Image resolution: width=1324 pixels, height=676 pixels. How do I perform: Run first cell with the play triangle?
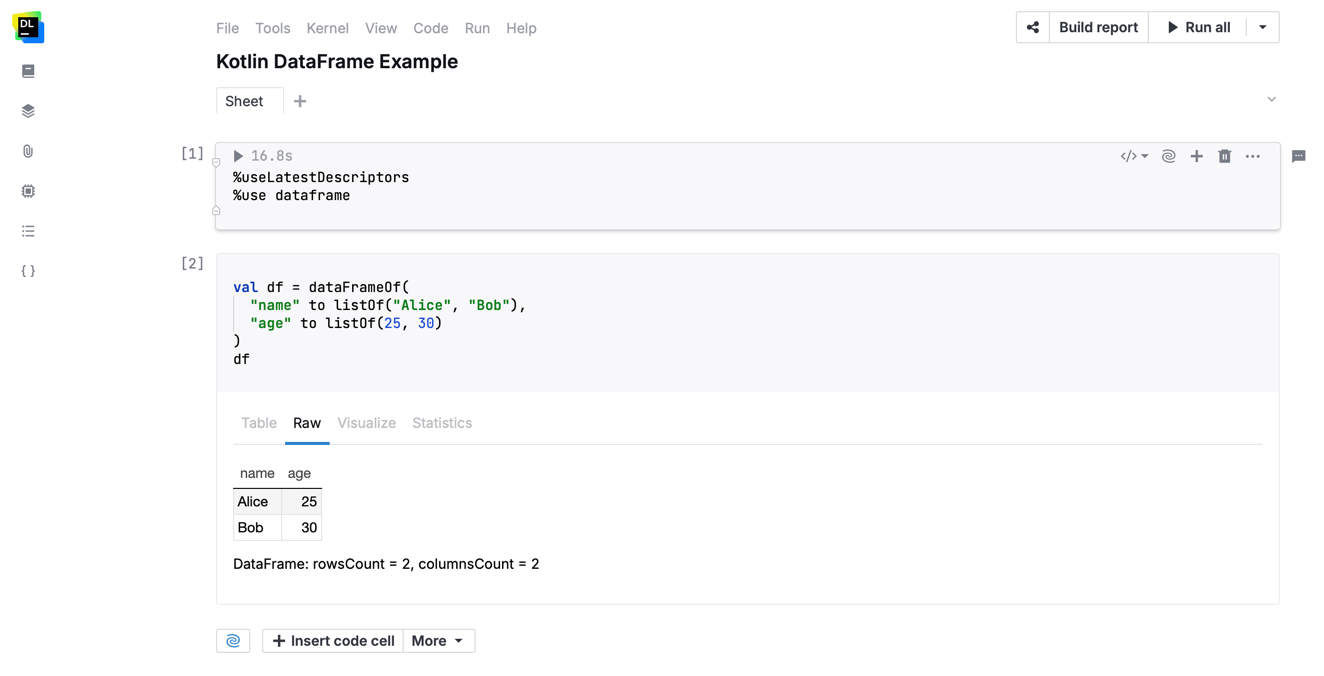(238, 156)
